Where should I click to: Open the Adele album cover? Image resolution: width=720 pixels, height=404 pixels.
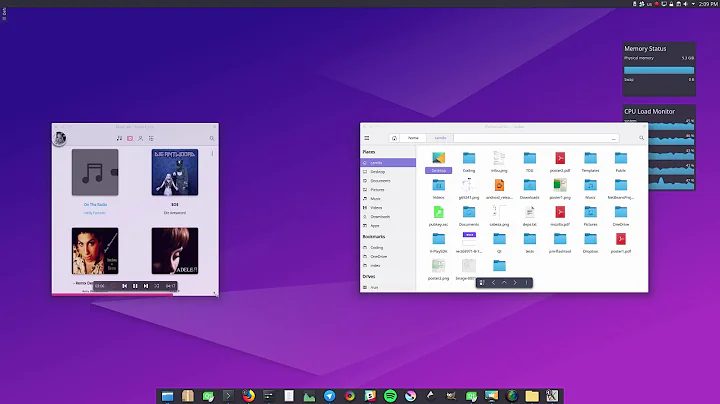[x=175, y=251]
